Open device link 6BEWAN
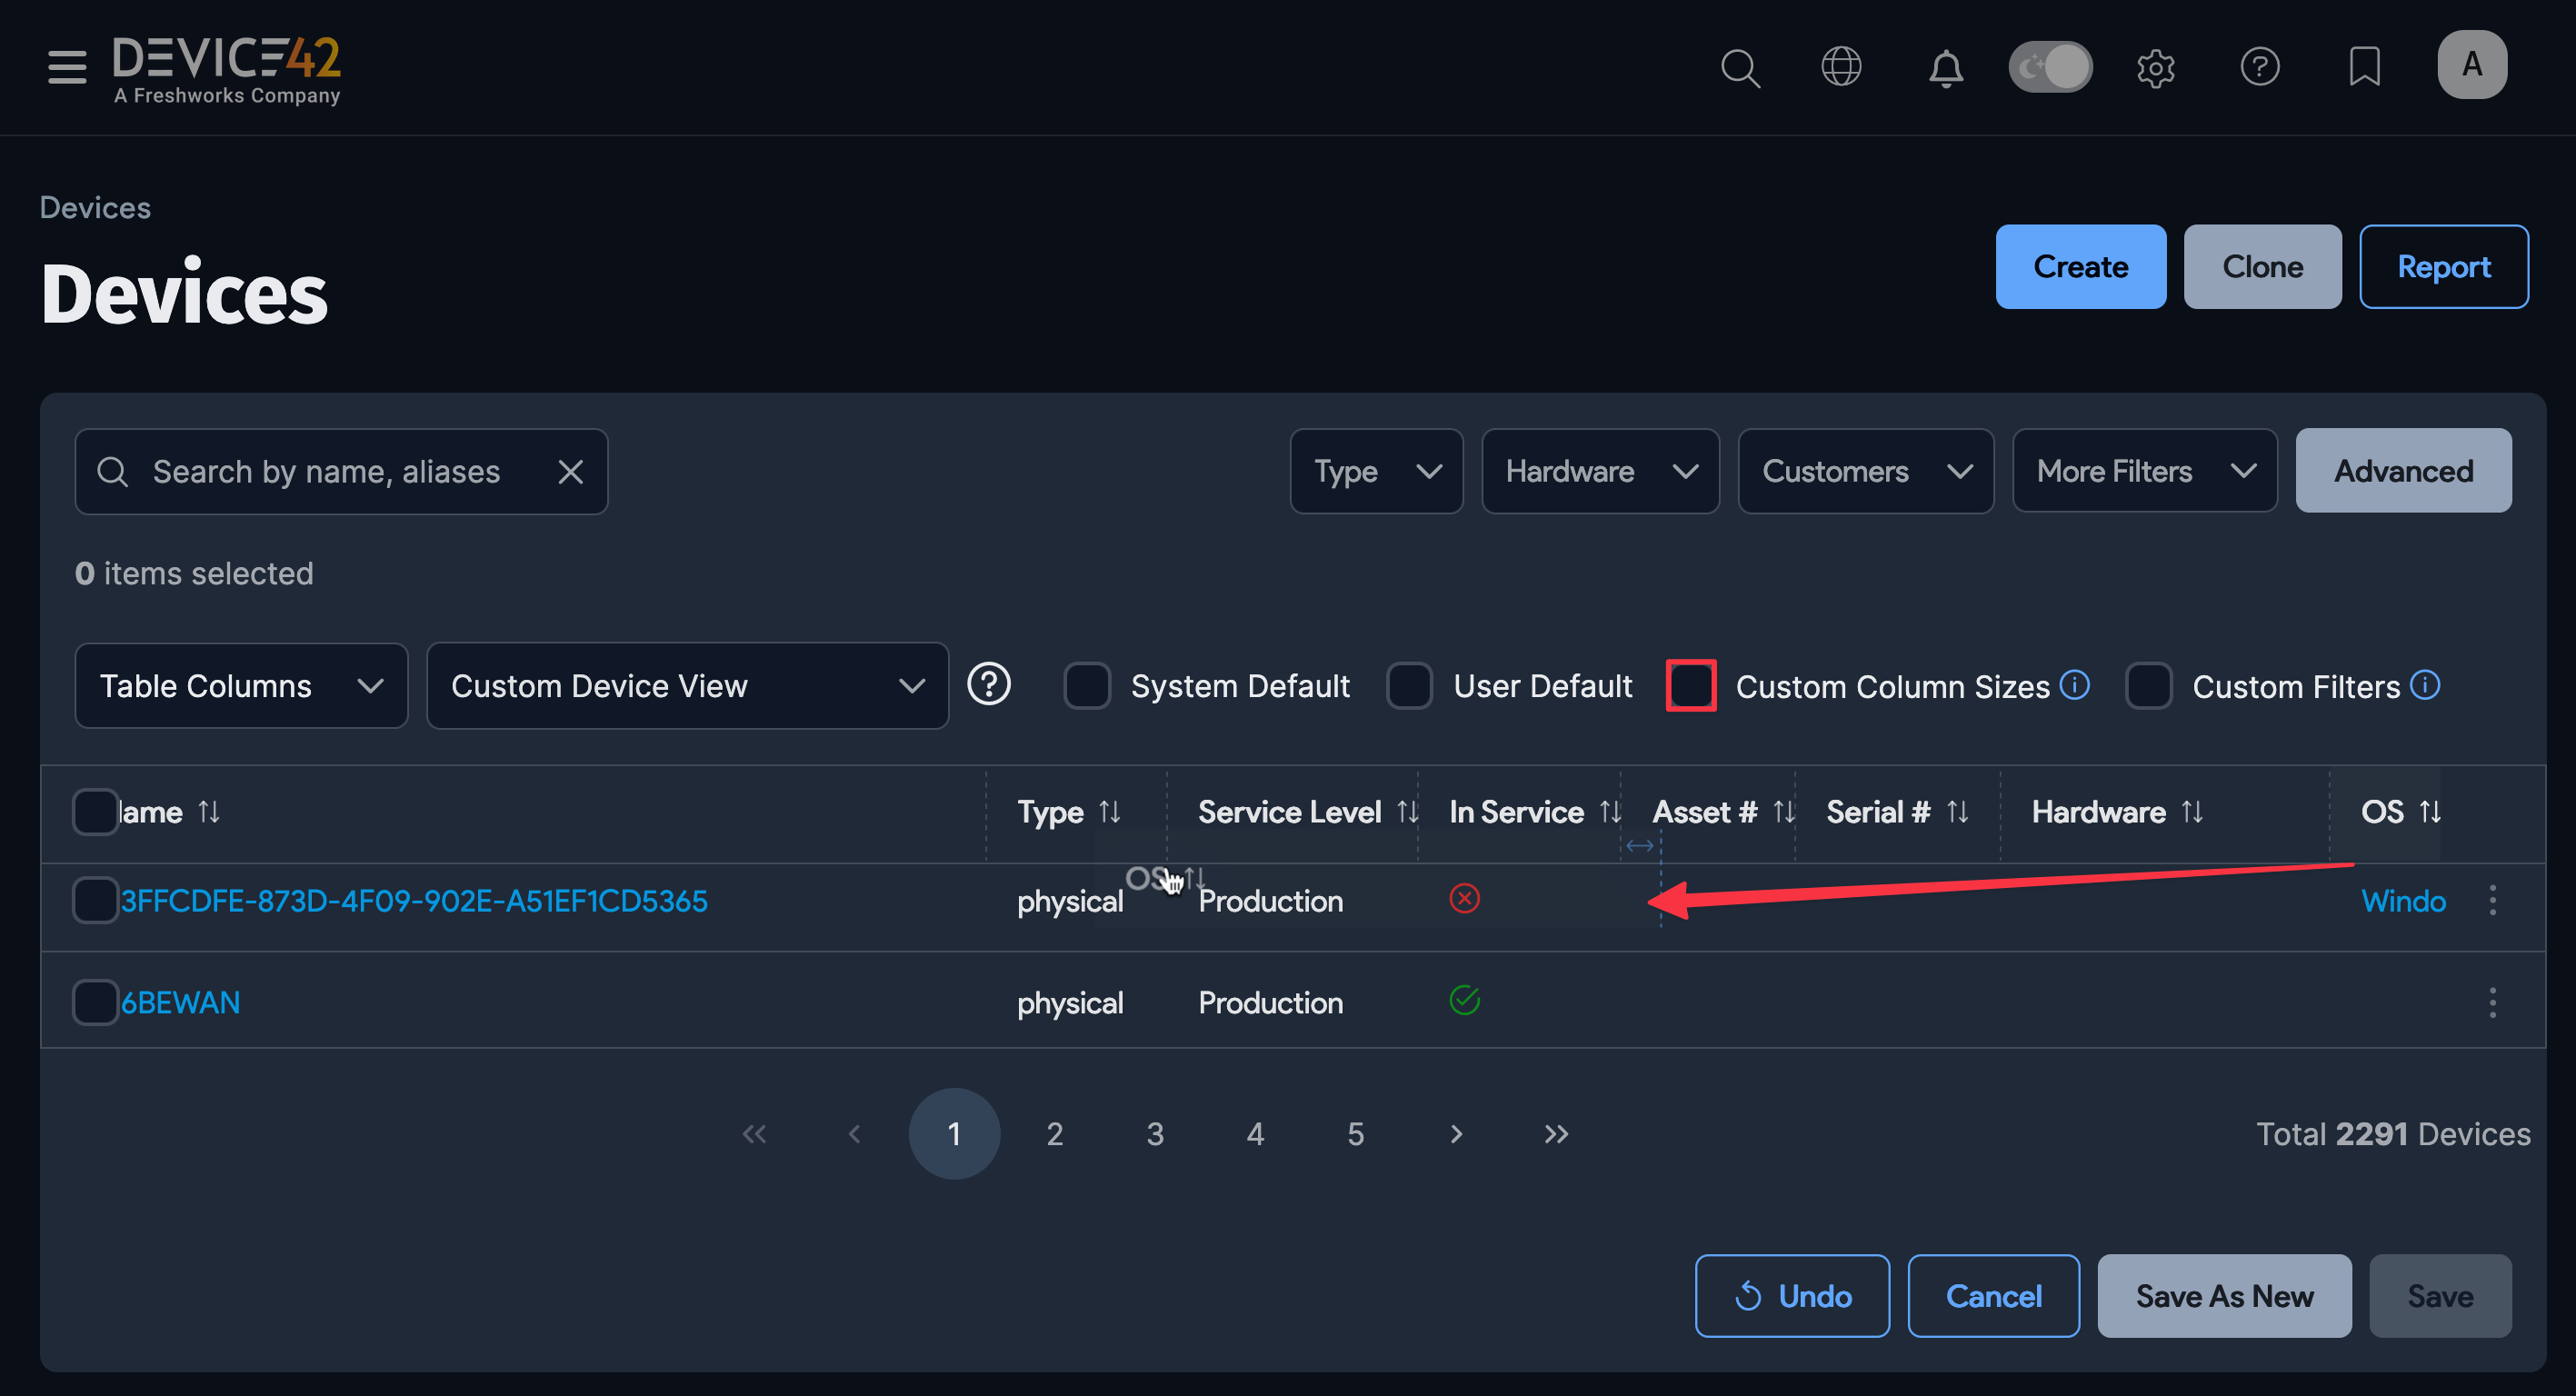 (181, 1002)
